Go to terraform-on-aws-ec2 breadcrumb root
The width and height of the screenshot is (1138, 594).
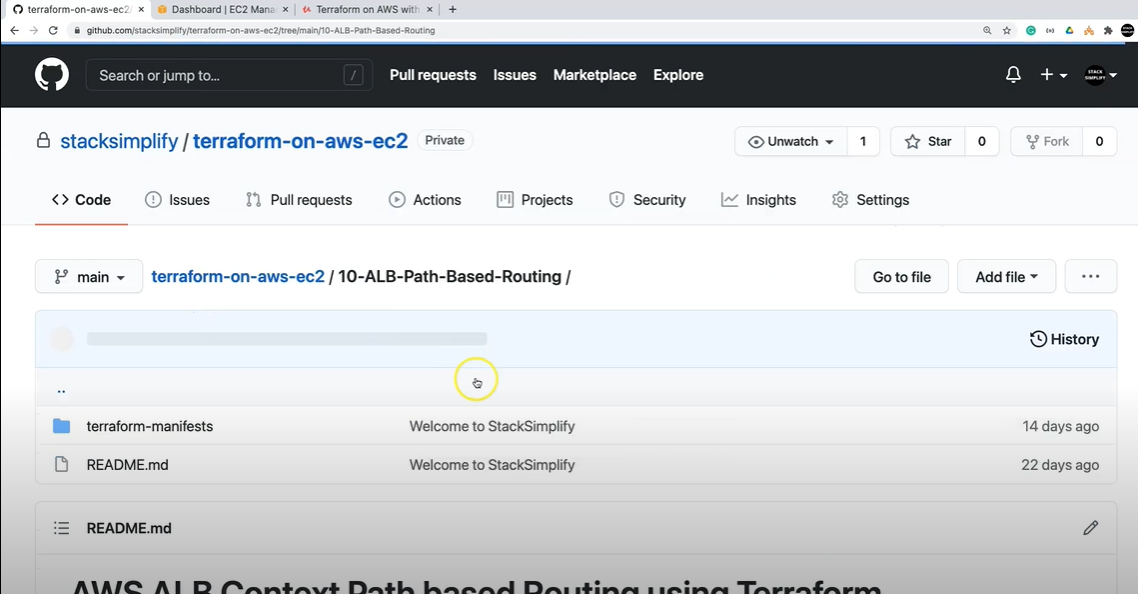(x=237, y=277)
